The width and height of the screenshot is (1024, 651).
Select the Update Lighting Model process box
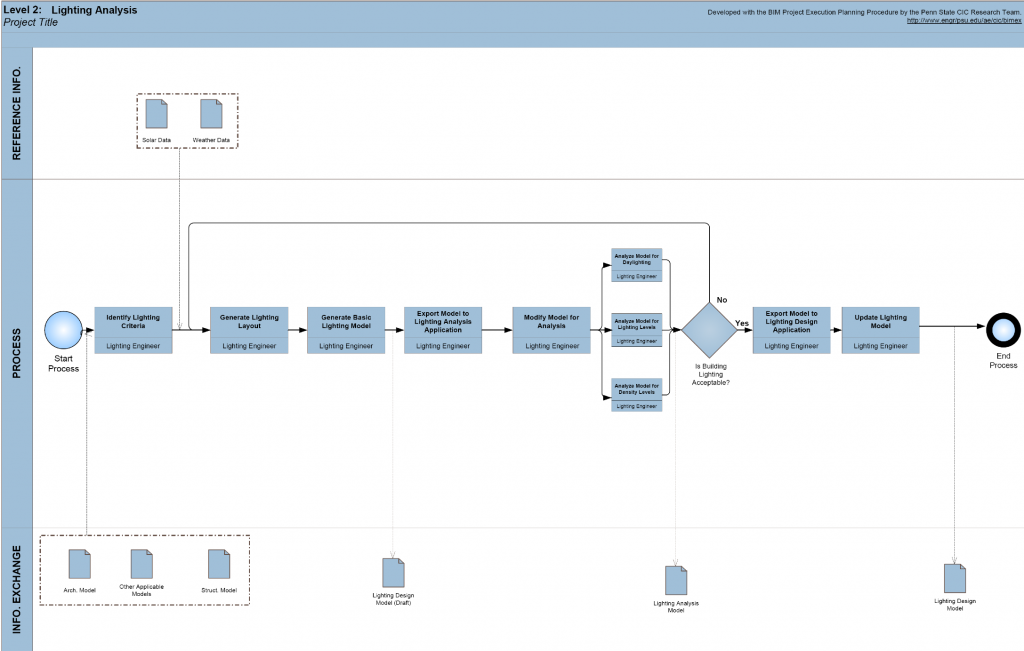880,329
